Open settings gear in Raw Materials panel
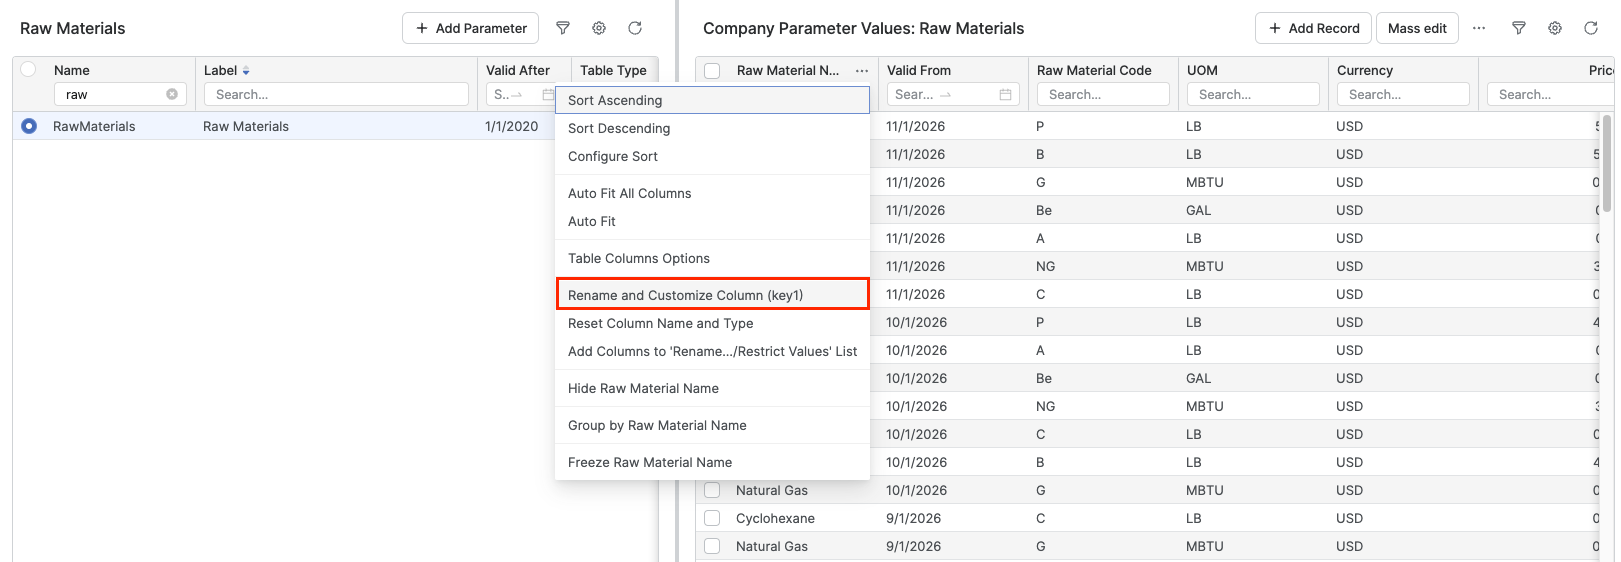The image size is (1621, 562). [x=599, y=28]
